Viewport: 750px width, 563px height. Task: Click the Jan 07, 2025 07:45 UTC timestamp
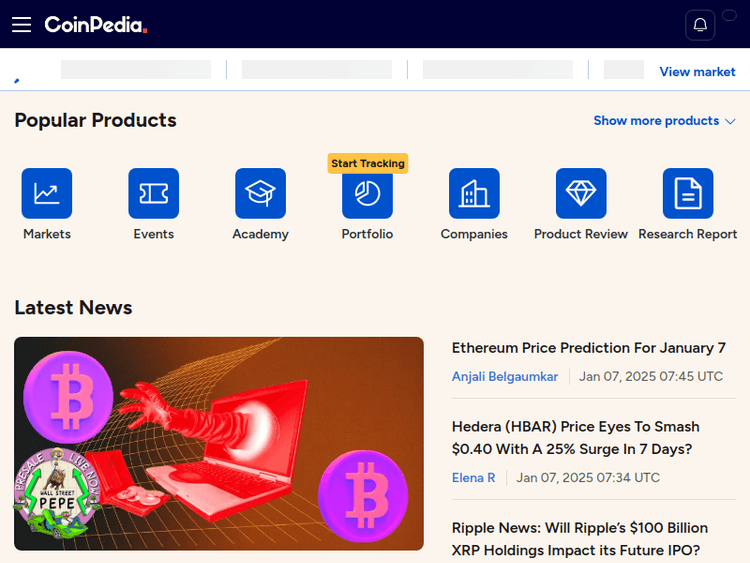click(651, 376)
